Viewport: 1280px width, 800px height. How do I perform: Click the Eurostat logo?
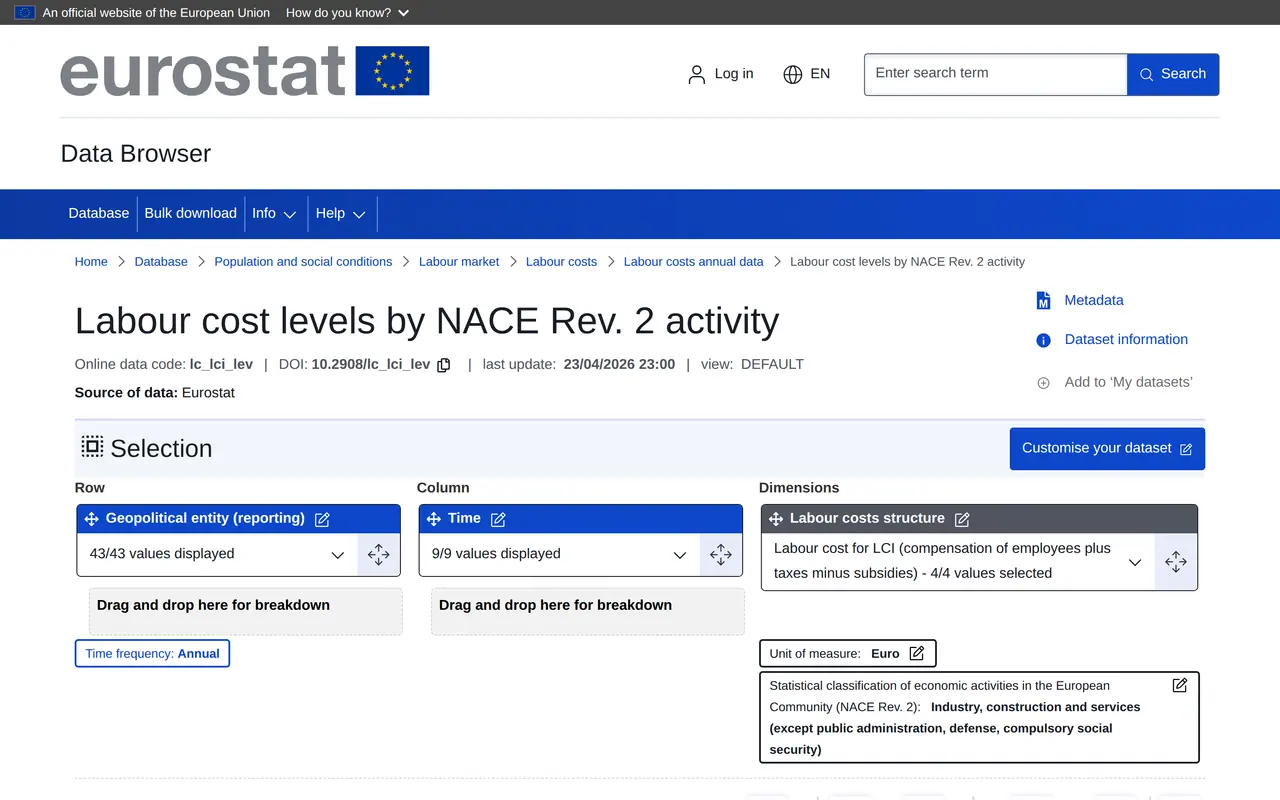tap(245, 71)
